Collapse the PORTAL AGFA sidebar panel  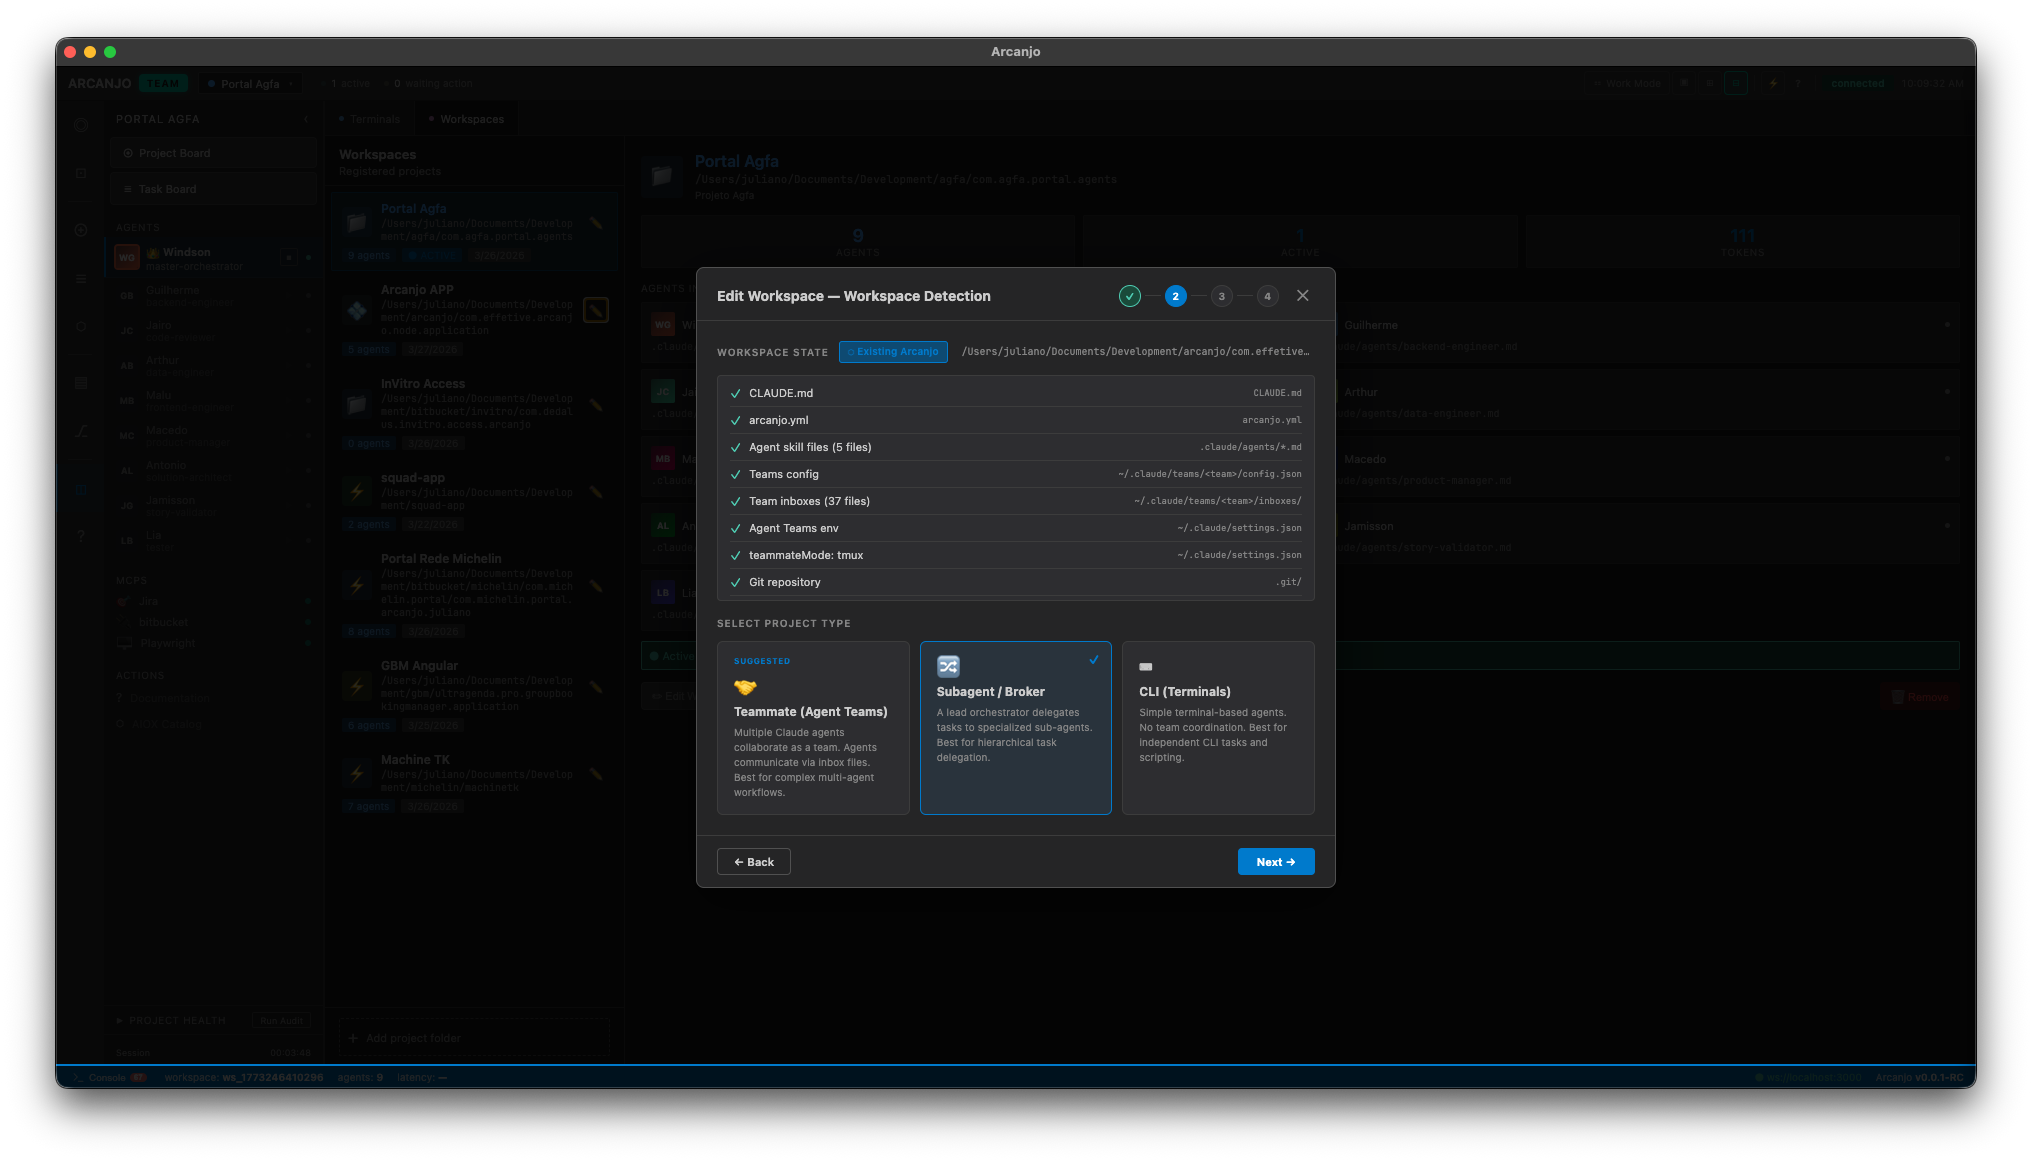[x=306, y=118]
